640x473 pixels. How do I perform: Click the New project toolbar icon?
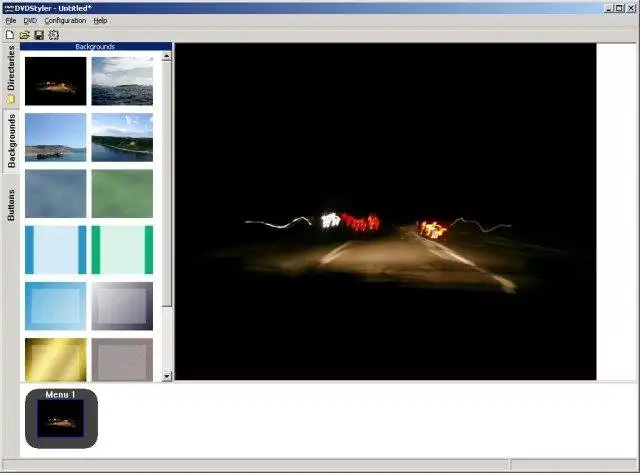coord(10,35)
